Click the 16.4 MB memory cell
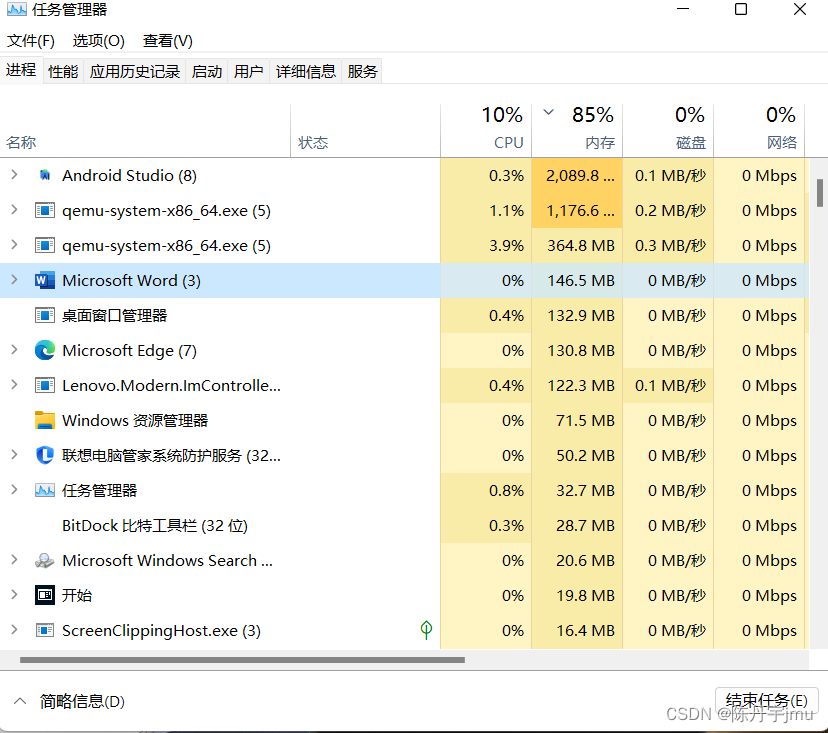Image resolution: width=828 pixels, height=733 pixels. (577, 630)
